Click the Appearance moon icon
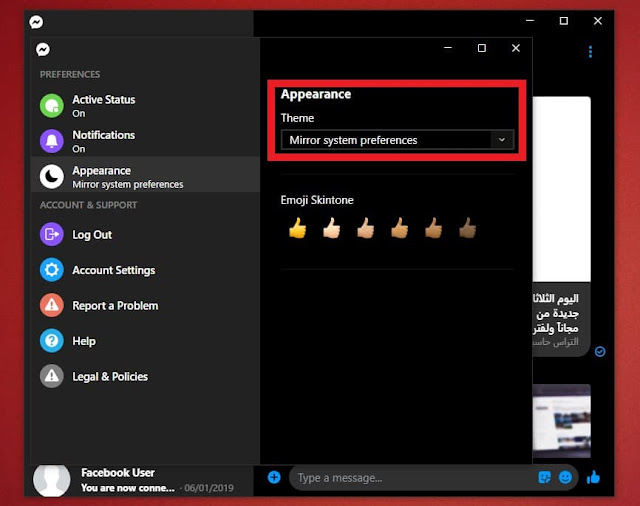Viewport: 640px width, 506px height. 52,177
